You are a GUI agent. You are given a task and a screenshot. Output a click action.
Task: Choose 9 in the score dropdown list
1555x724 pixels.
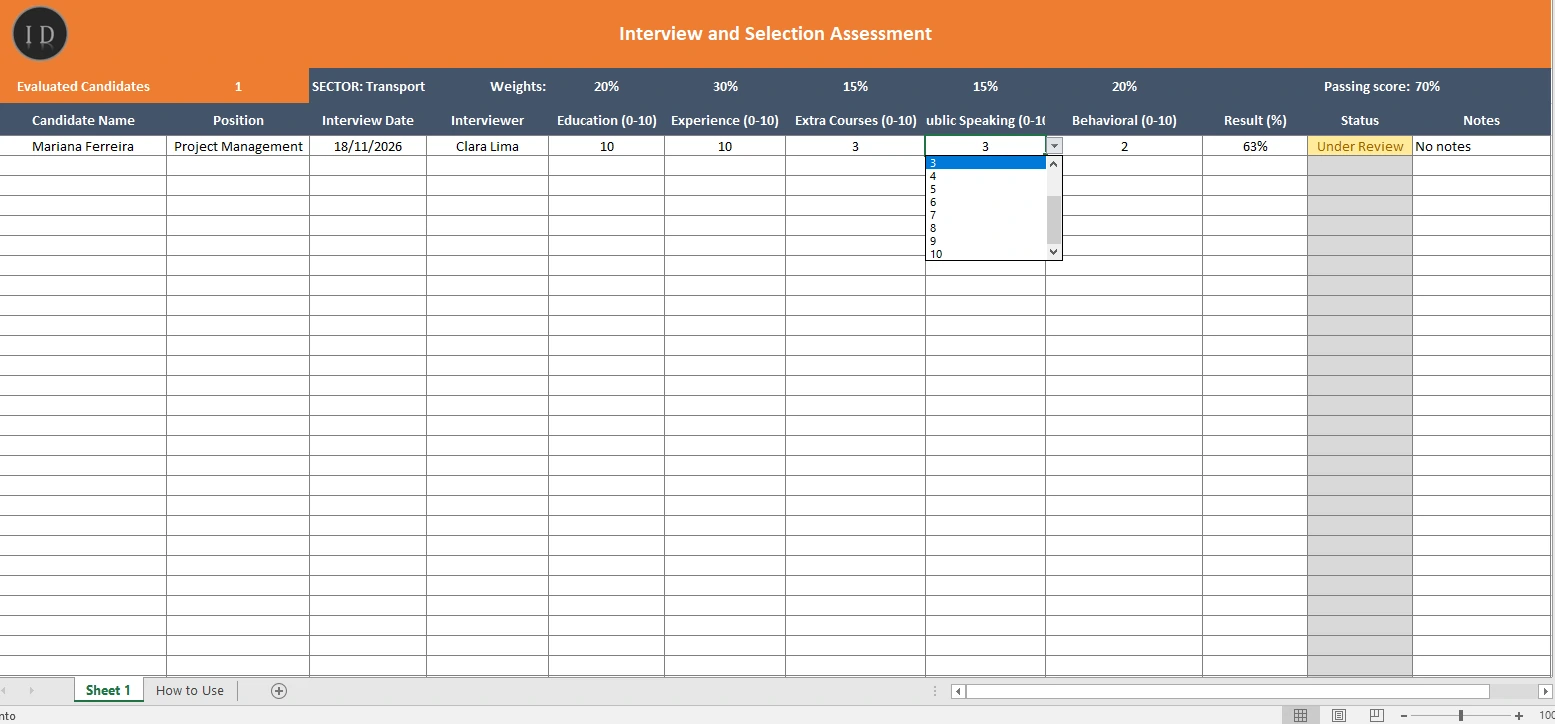click(986, 241)
